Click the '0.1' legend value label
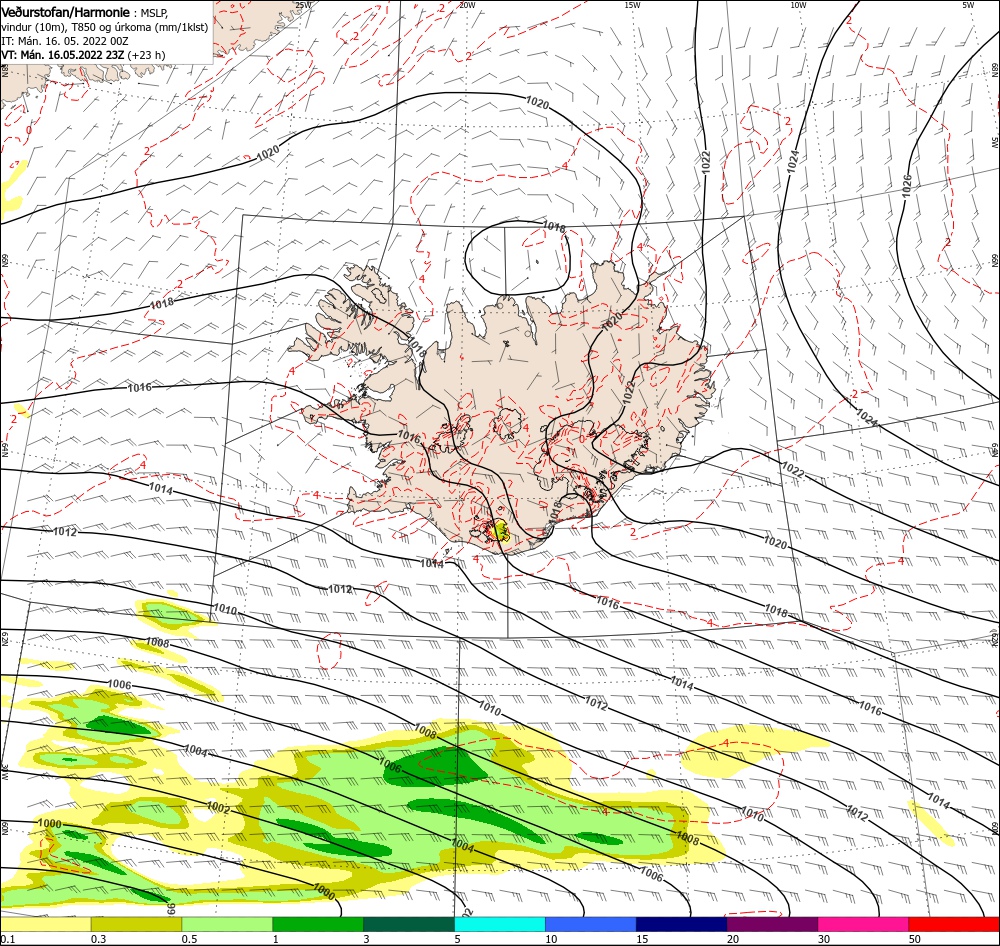Image resolution: width=1000 pixels, height=946 pixels. (7, 939)
